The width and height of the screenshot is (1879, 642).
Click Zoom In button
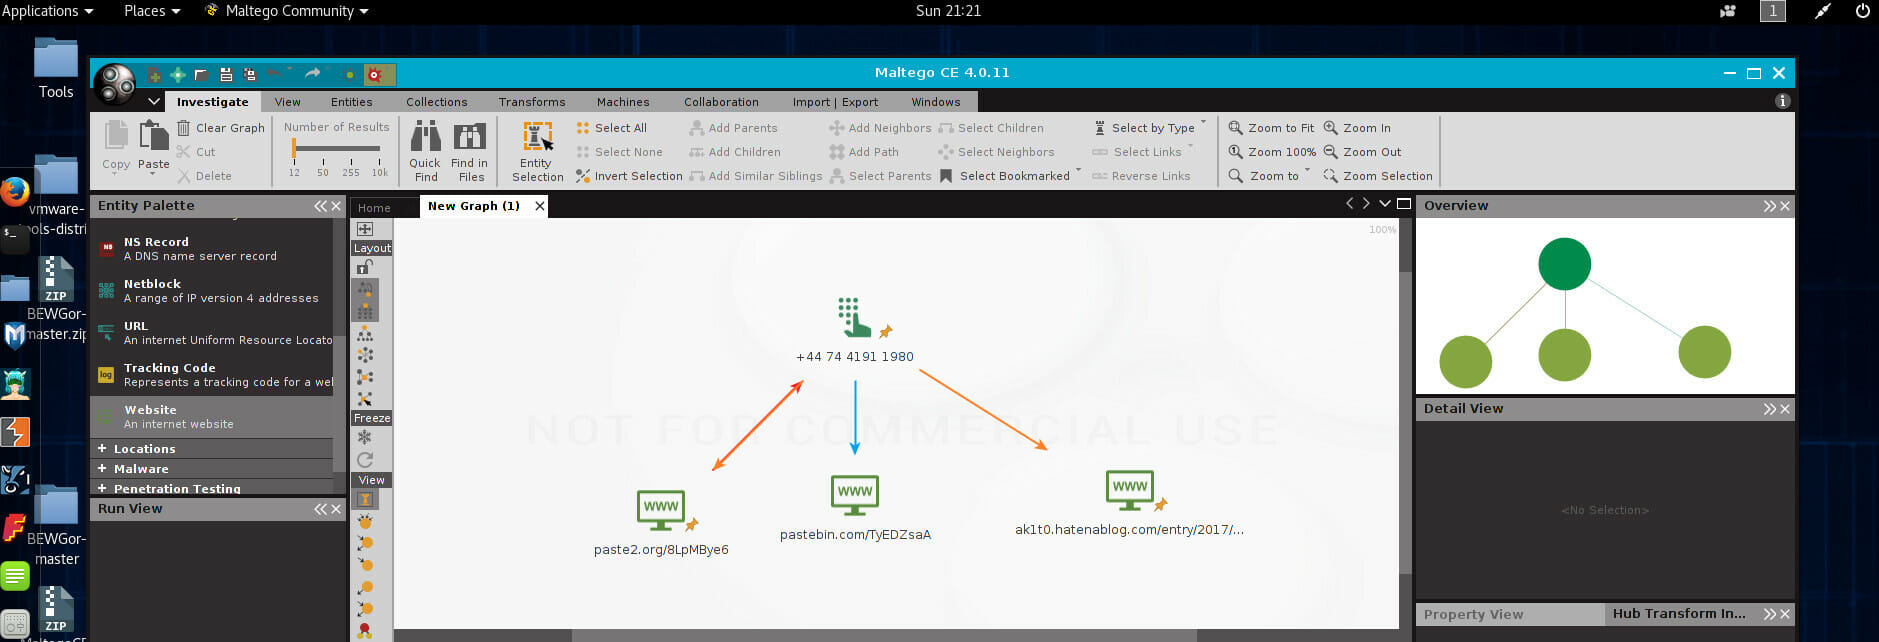[x=1357, y=128]
